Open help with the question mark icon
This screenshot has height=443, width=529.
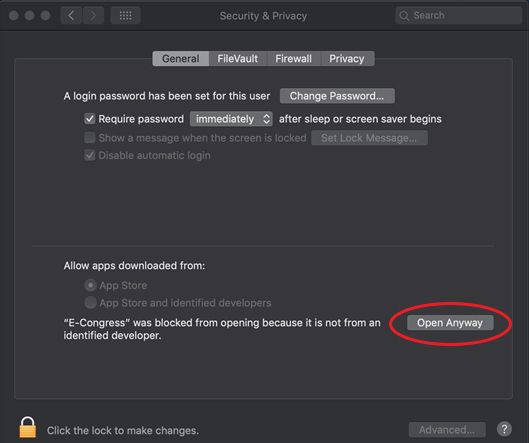point(504,429)
